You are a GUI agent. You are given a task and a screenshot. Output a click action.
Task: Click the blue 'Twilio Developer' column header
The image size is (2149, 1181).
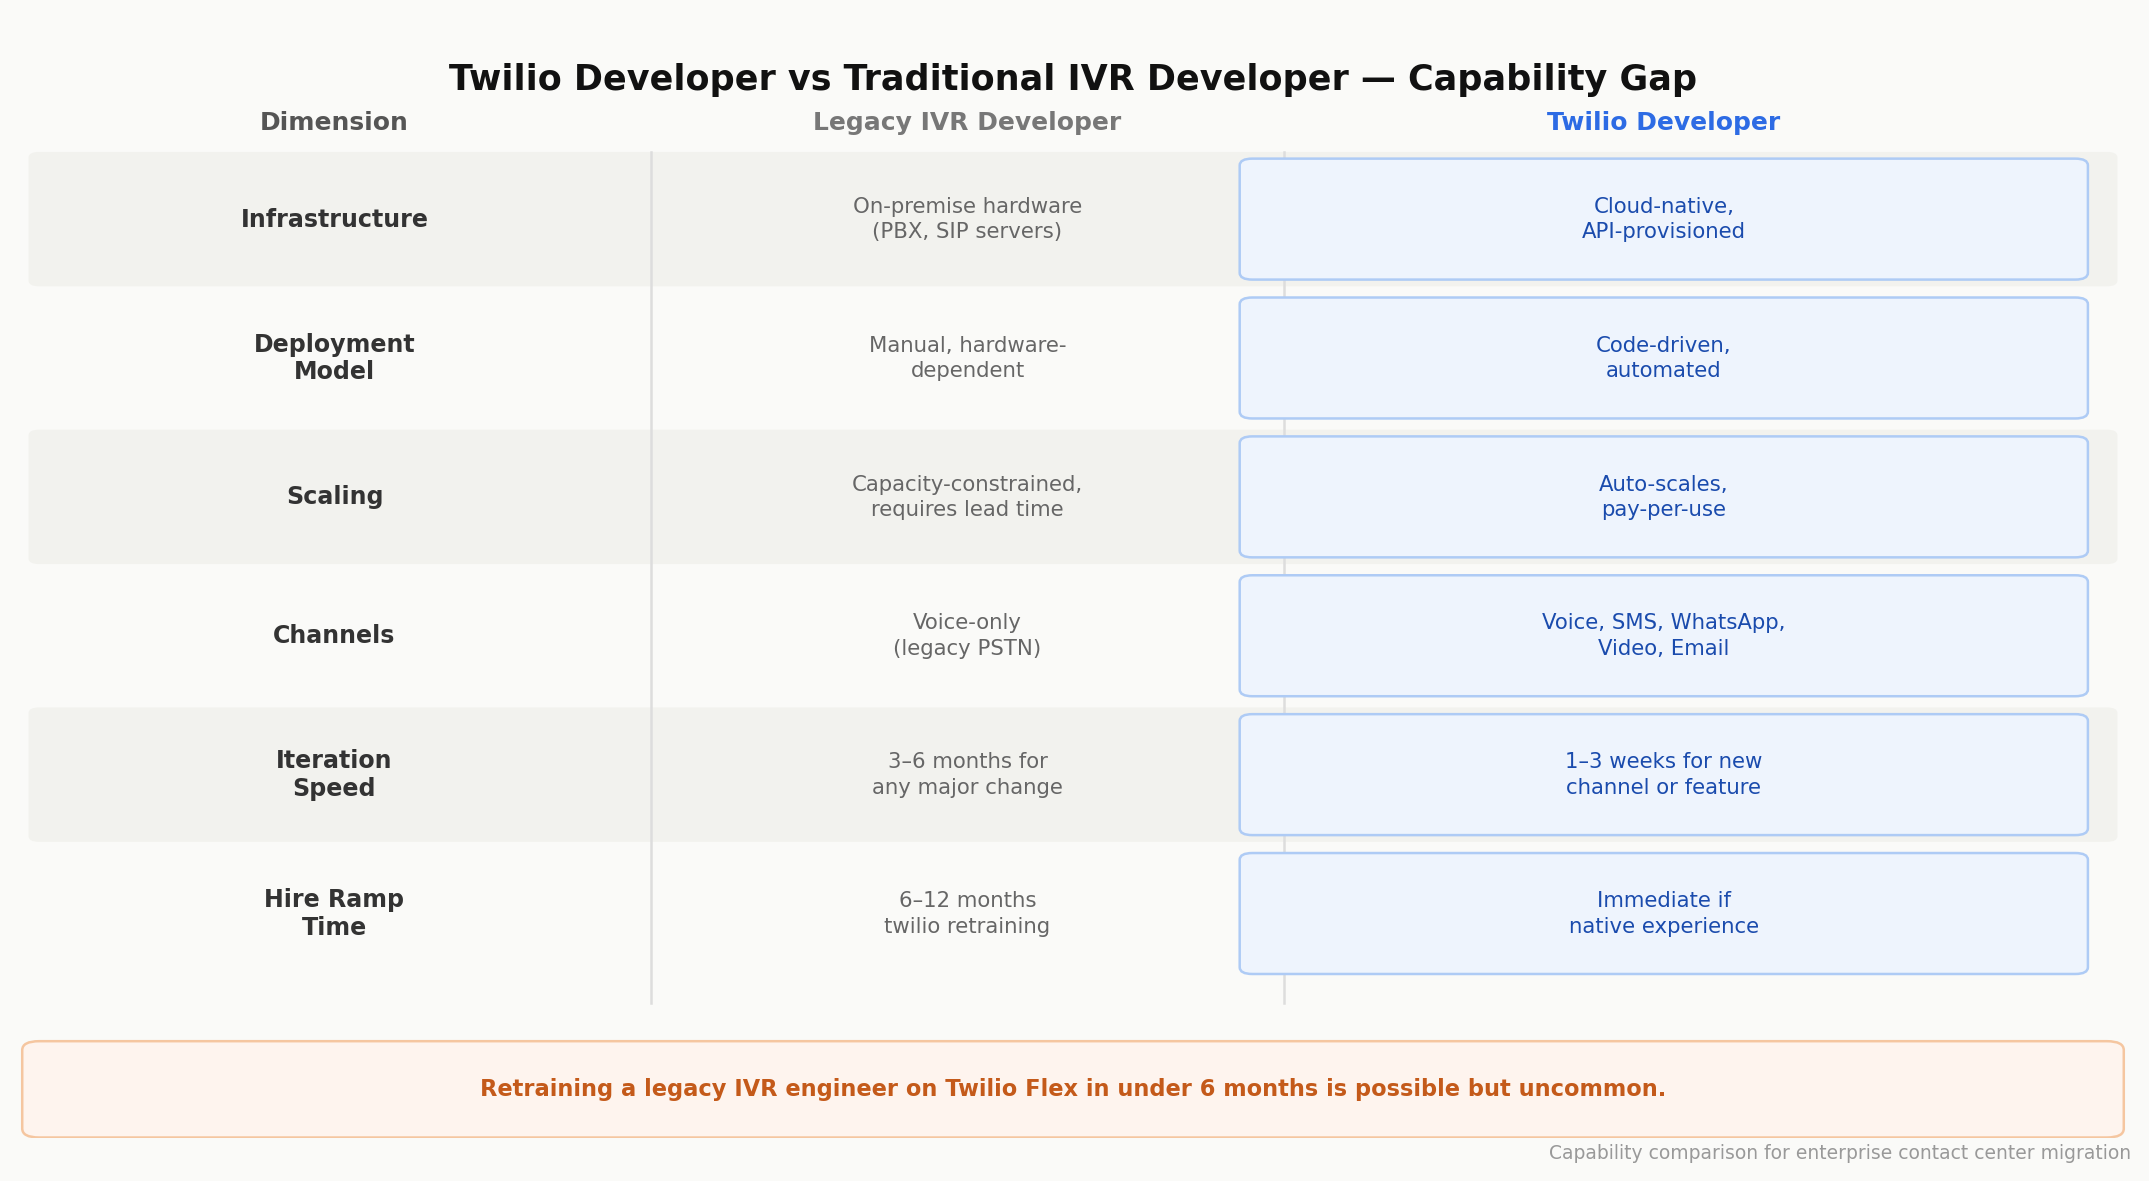coord(1663,122)
